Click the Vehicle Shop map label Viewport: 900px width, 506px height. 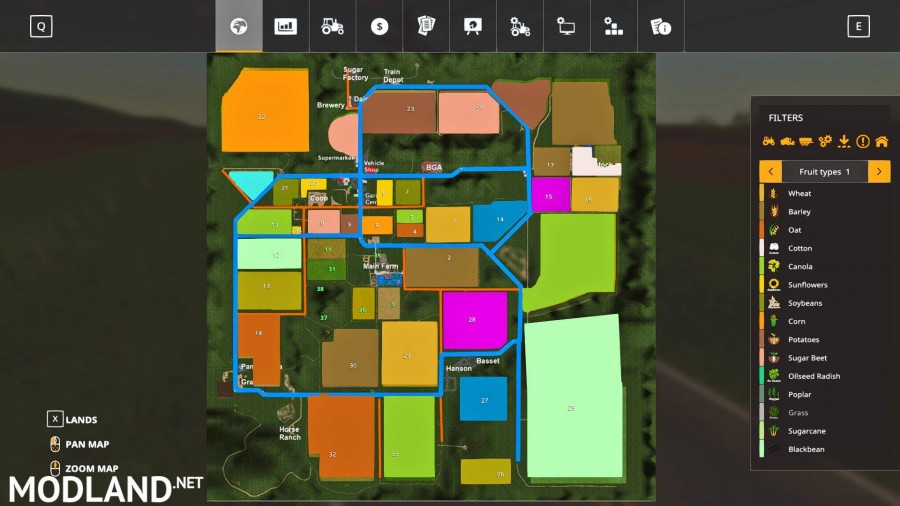pyautogui.click(x=374, y=166)
